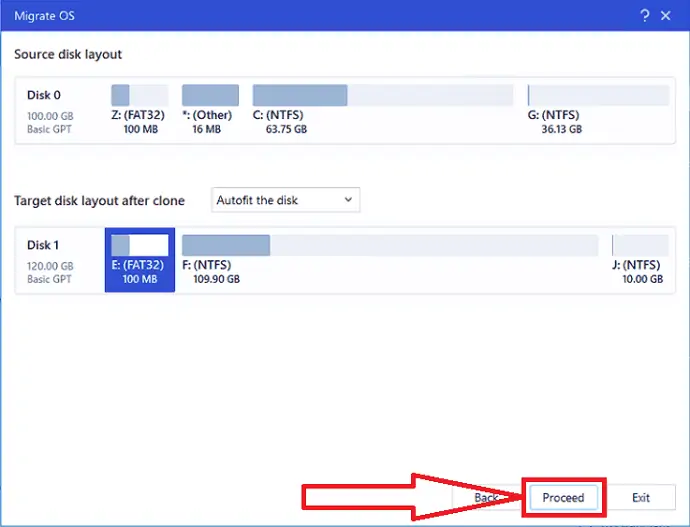Image resolution: width=690 pixels, height=527 pixels.
Task: Click the Disk 0 label
Action: [44, 95]
